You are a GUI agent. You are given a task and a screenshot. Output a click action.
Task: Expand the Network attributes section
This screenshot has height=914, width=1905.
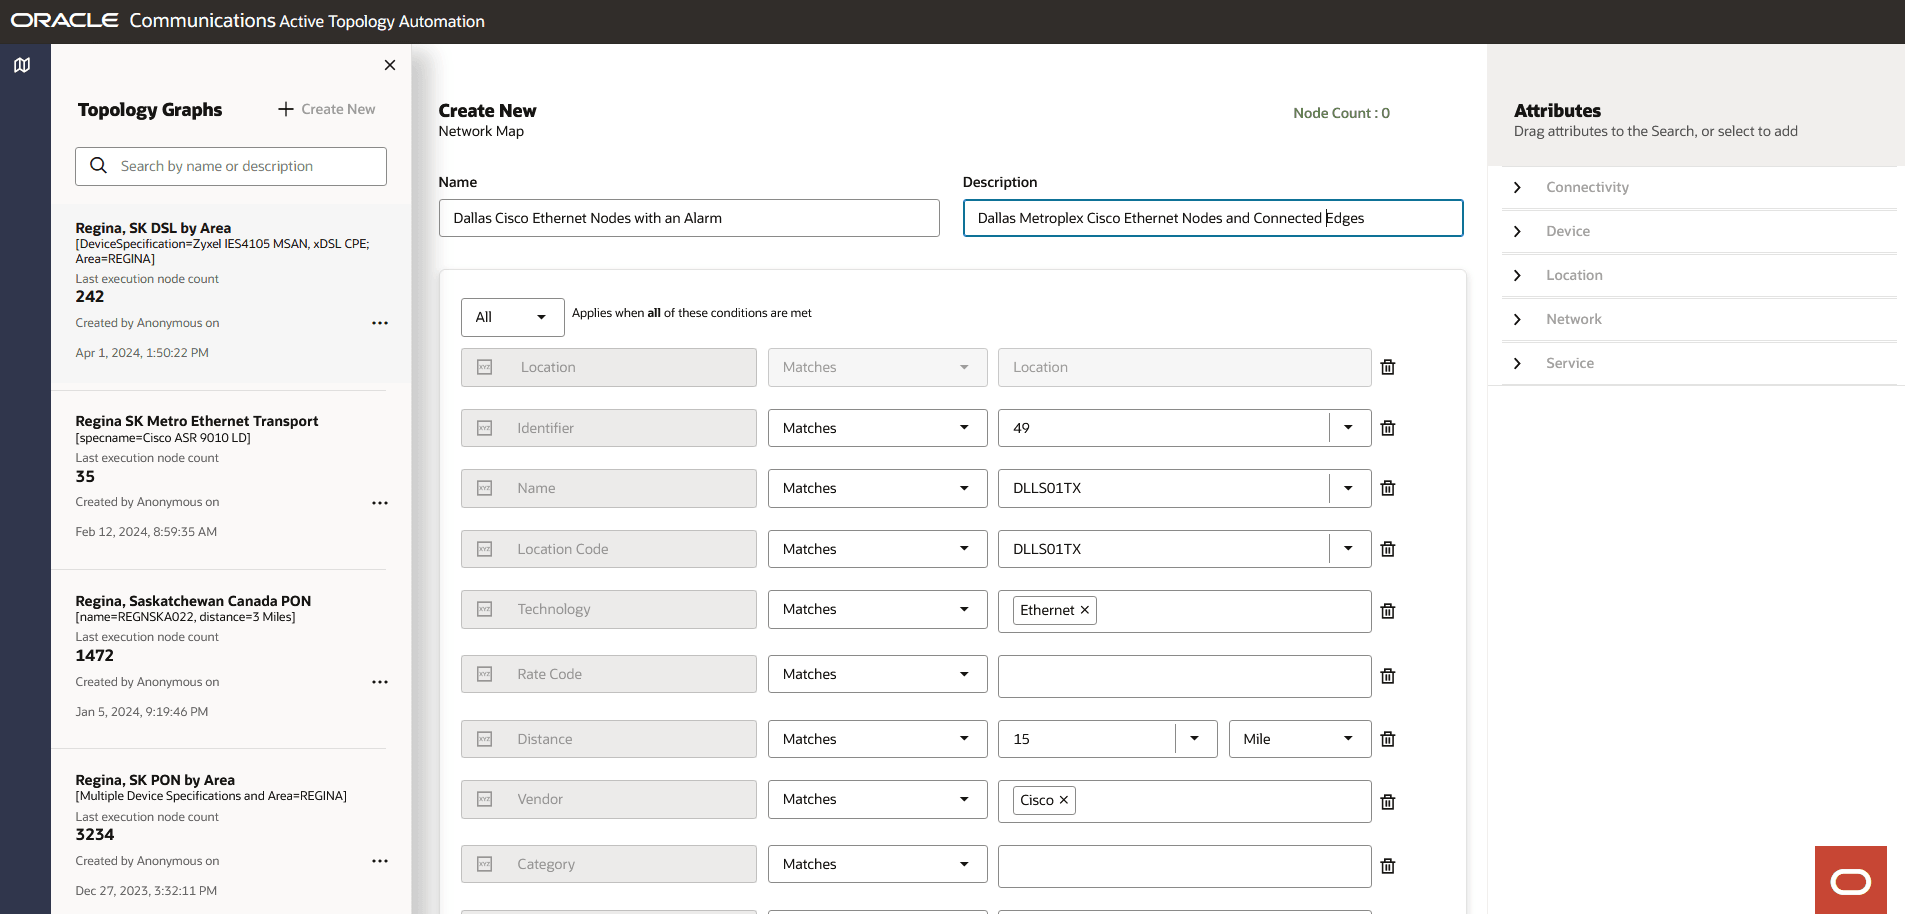pos(1516,319)
